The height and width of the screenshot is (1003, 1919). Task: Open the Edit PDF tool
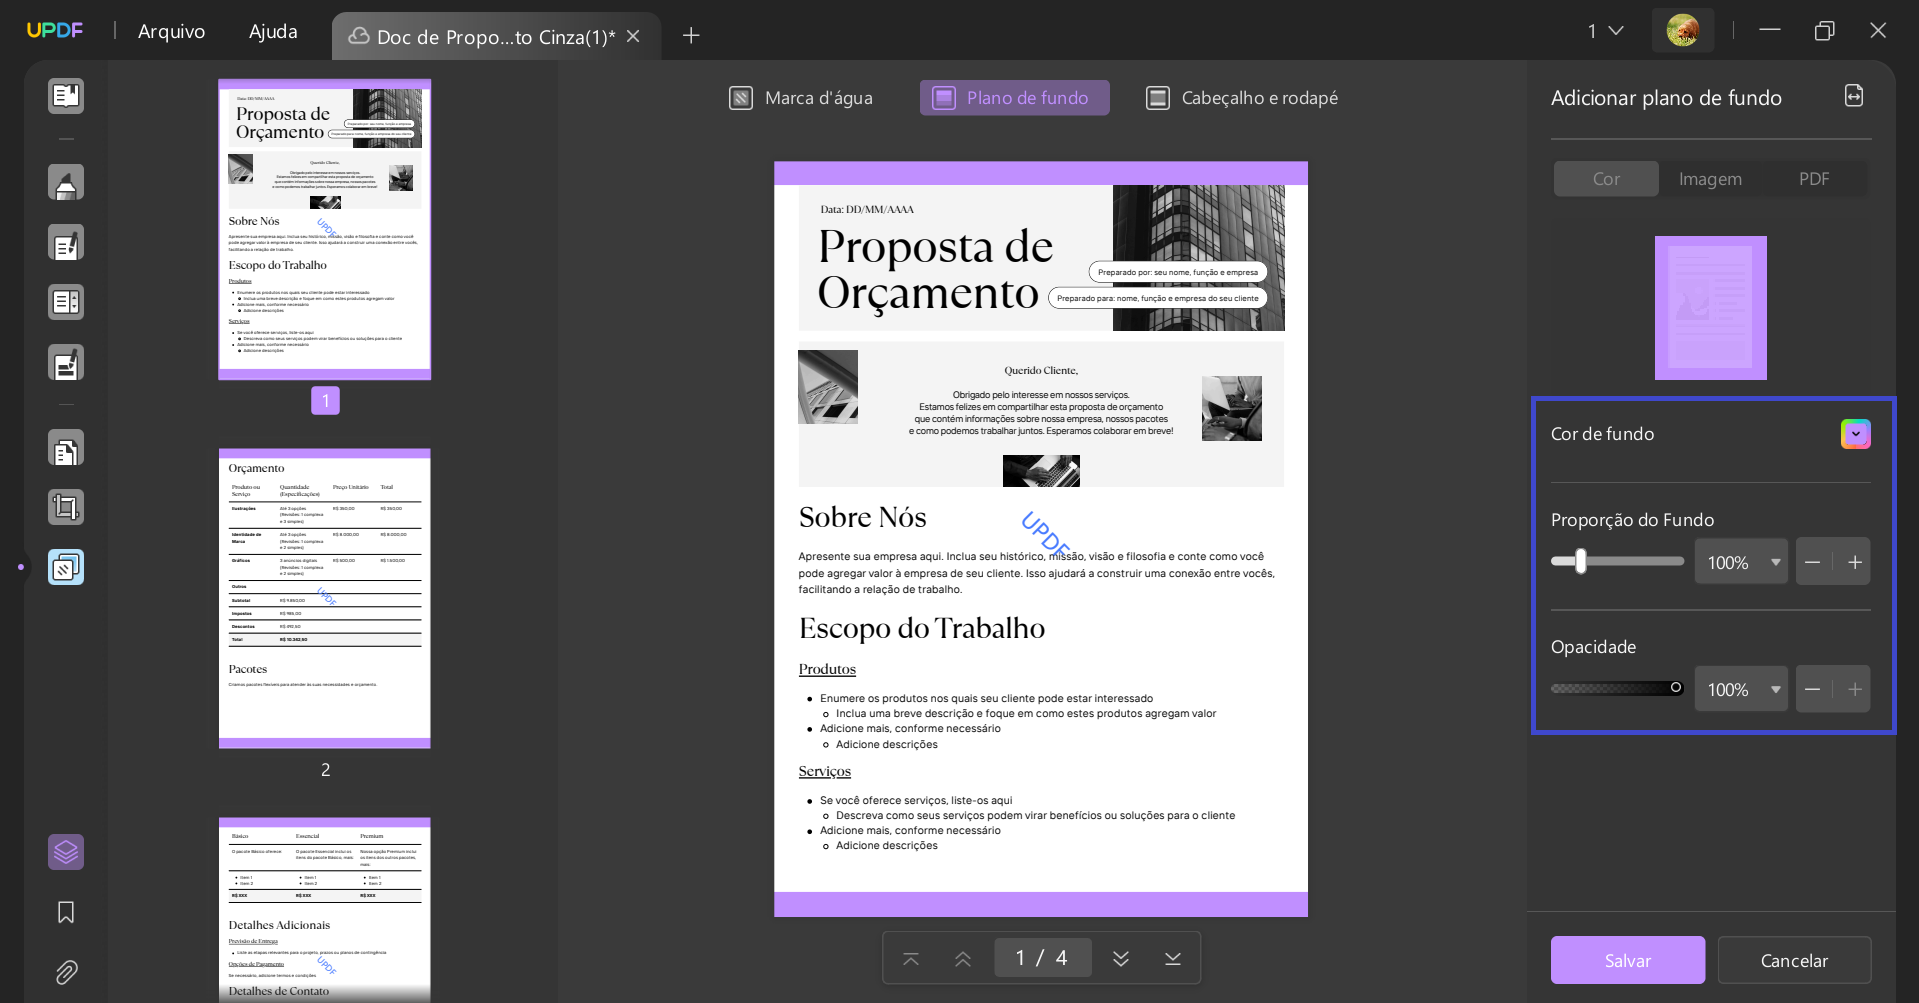click(x=65, y=242)
